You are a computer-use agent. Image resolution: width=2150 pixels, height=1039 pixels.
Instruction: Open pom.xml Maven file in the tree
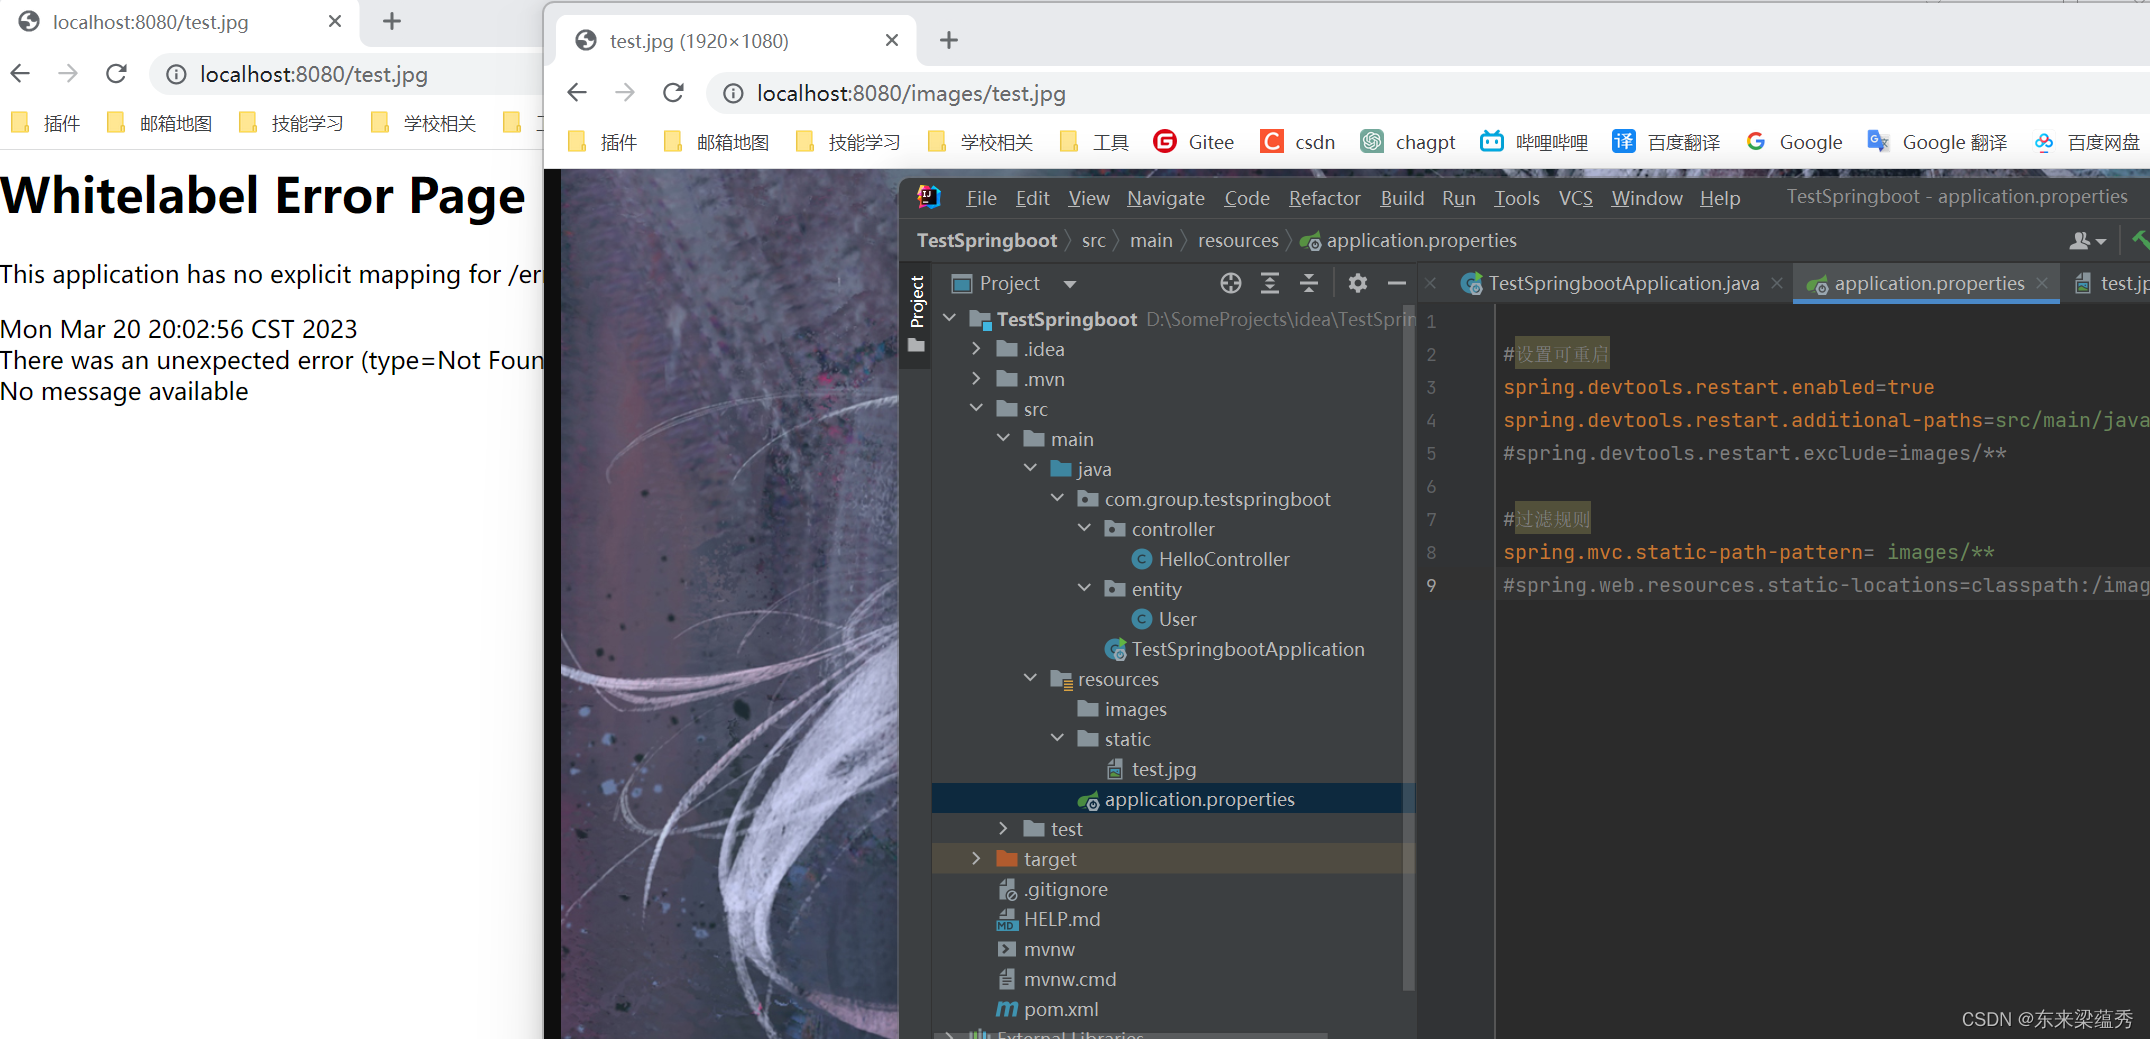pos(1047,1009)
